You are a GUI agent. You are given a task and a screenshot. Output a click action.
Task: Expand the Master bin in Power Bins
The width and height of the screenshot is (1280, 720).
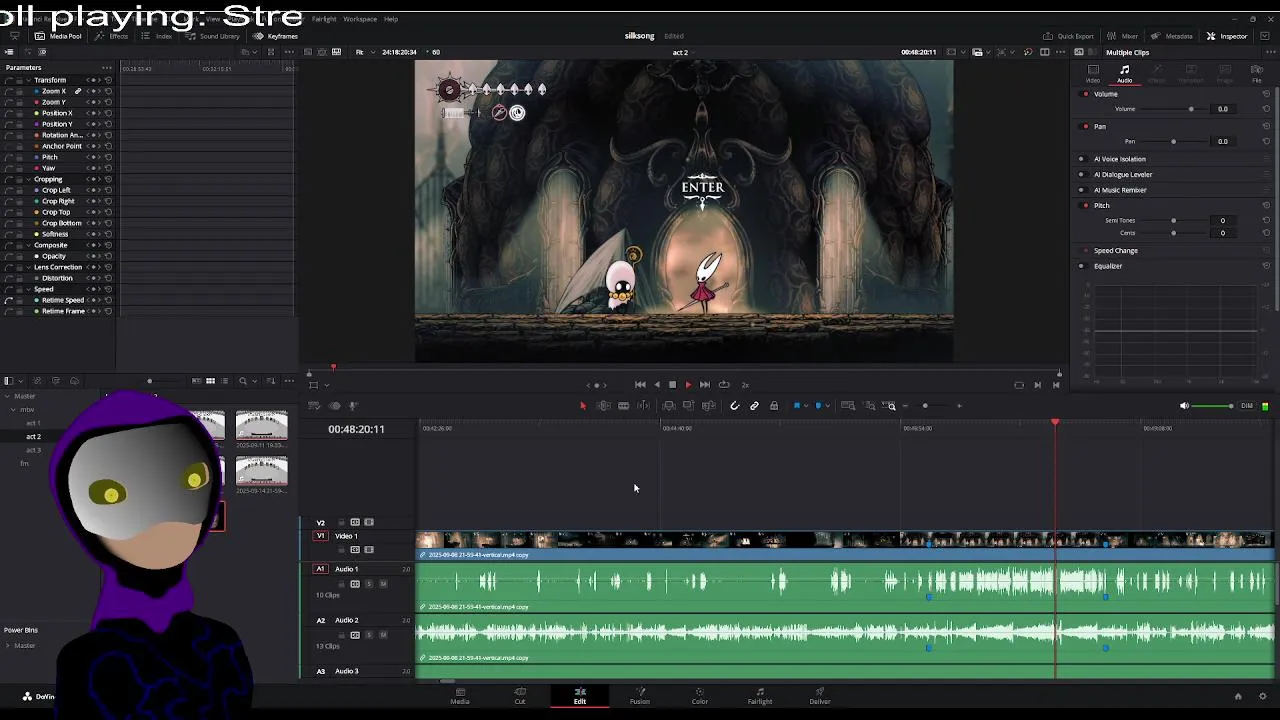point(8,645)
